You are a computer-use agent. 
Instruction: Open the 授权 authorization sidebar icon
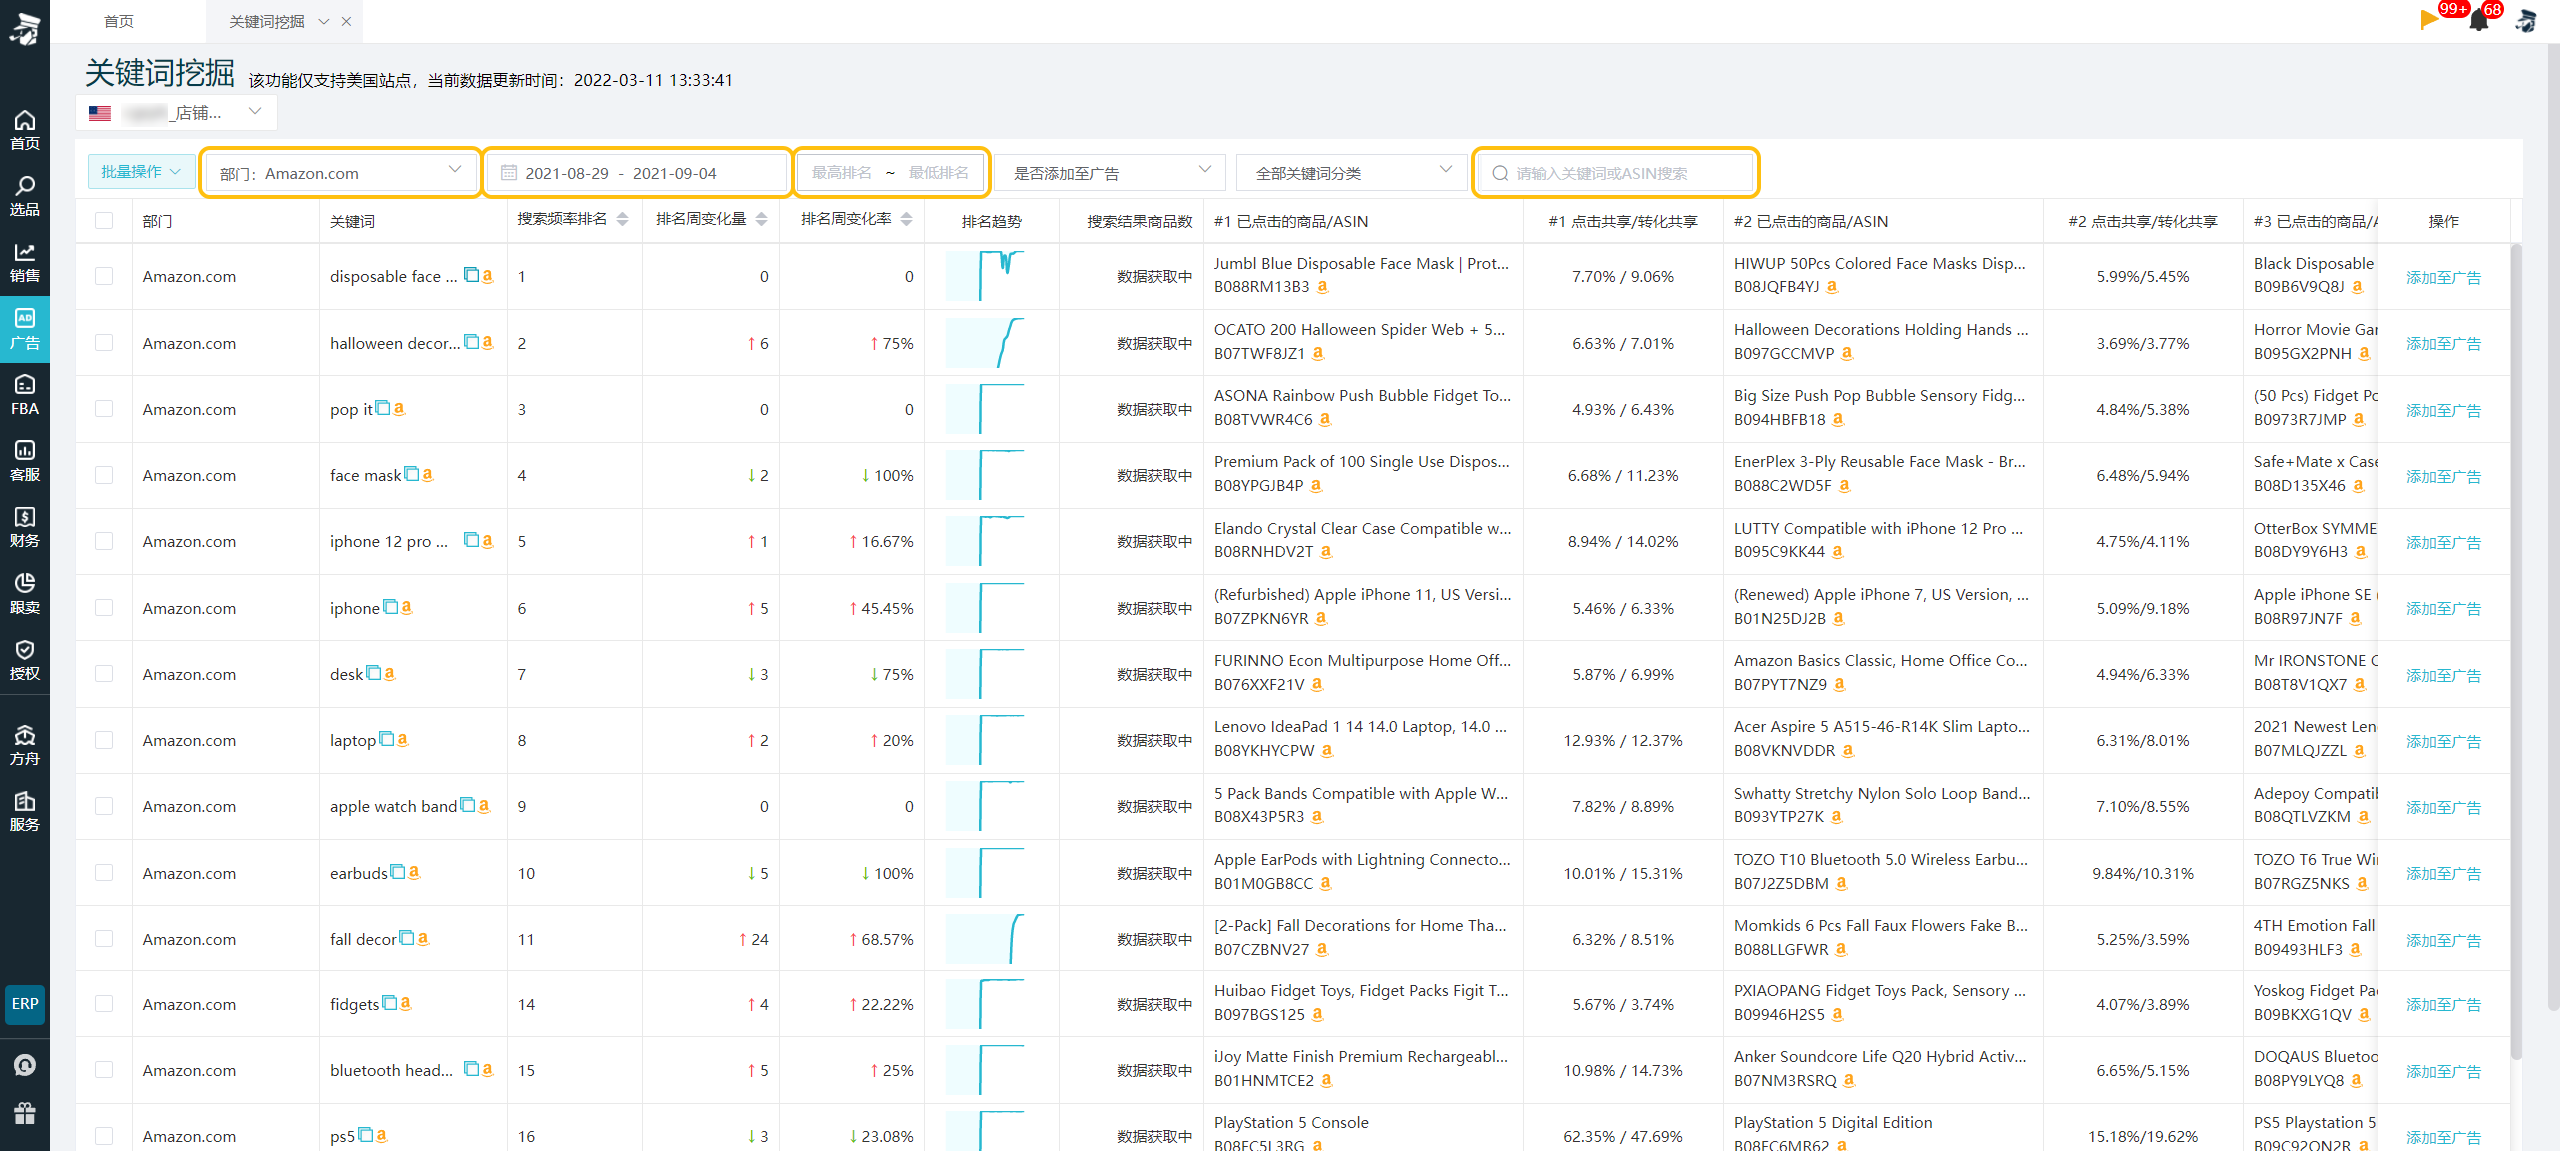click(24, 659)
